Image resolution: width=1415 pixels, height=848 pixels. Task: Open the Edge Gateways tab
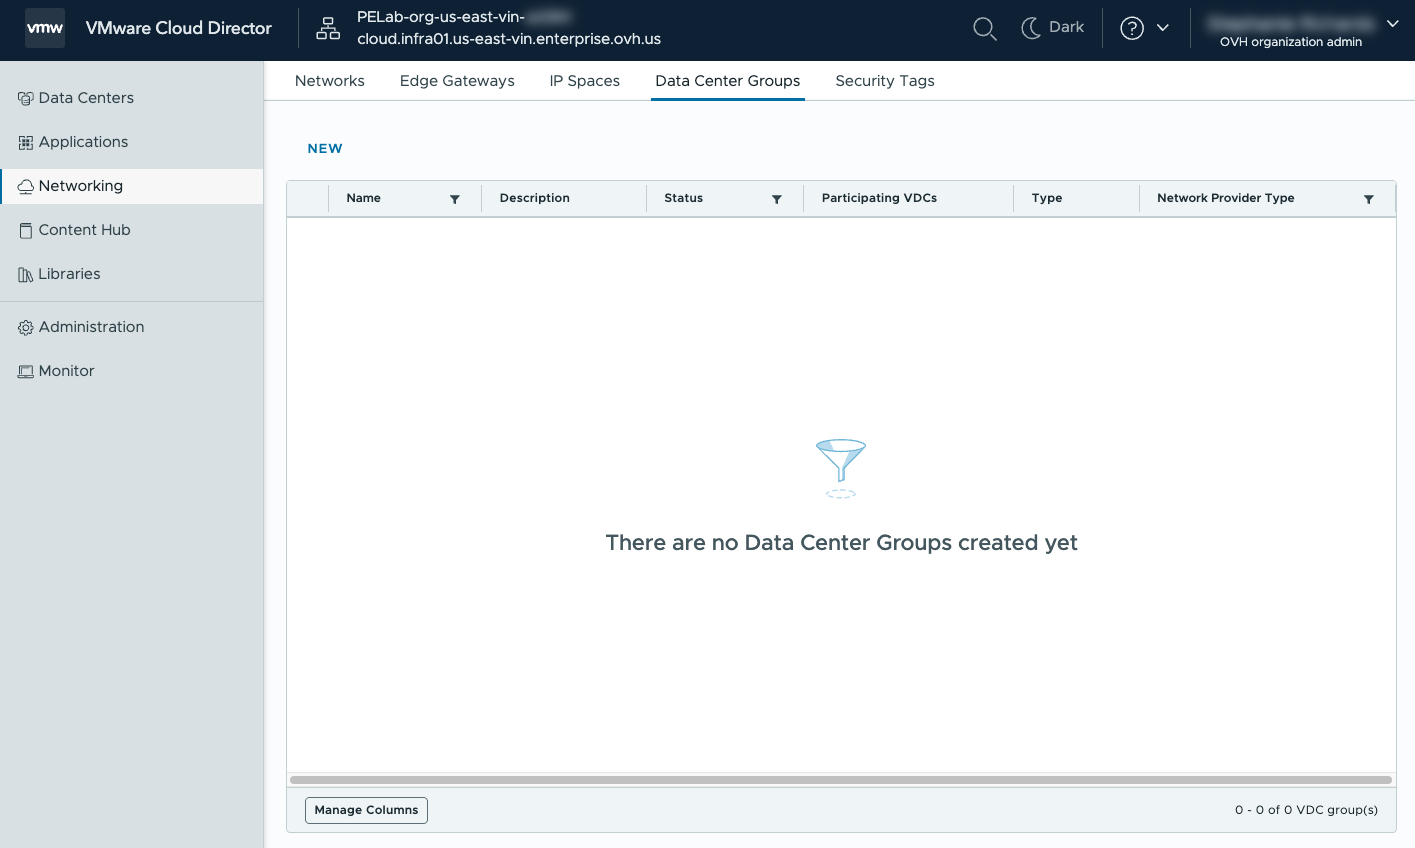[457, 81]
